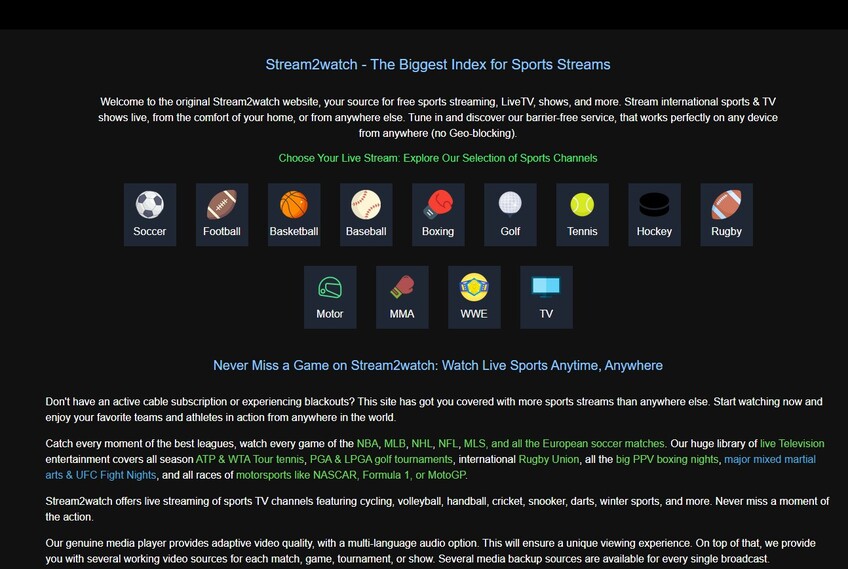Select the American Football icon

click(x=222, y=205)
